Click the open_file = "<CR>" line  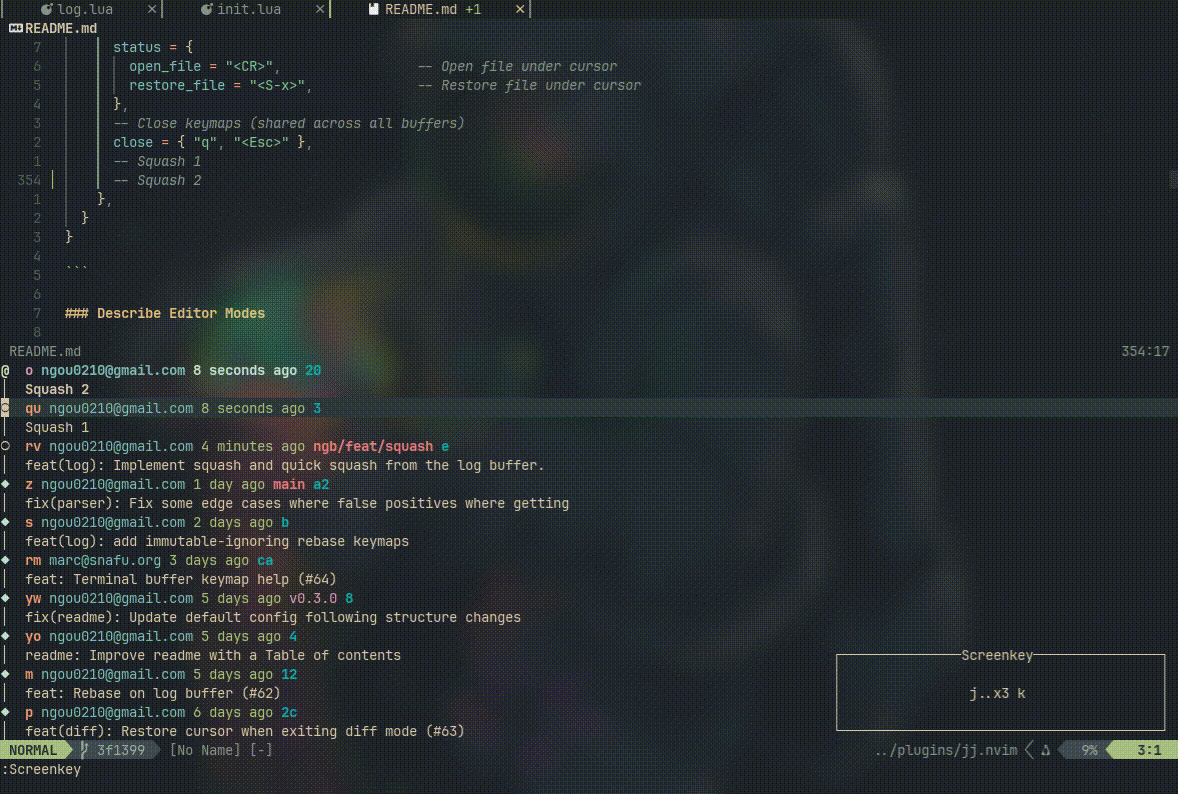pyautogui.click(x=204, y=66)
